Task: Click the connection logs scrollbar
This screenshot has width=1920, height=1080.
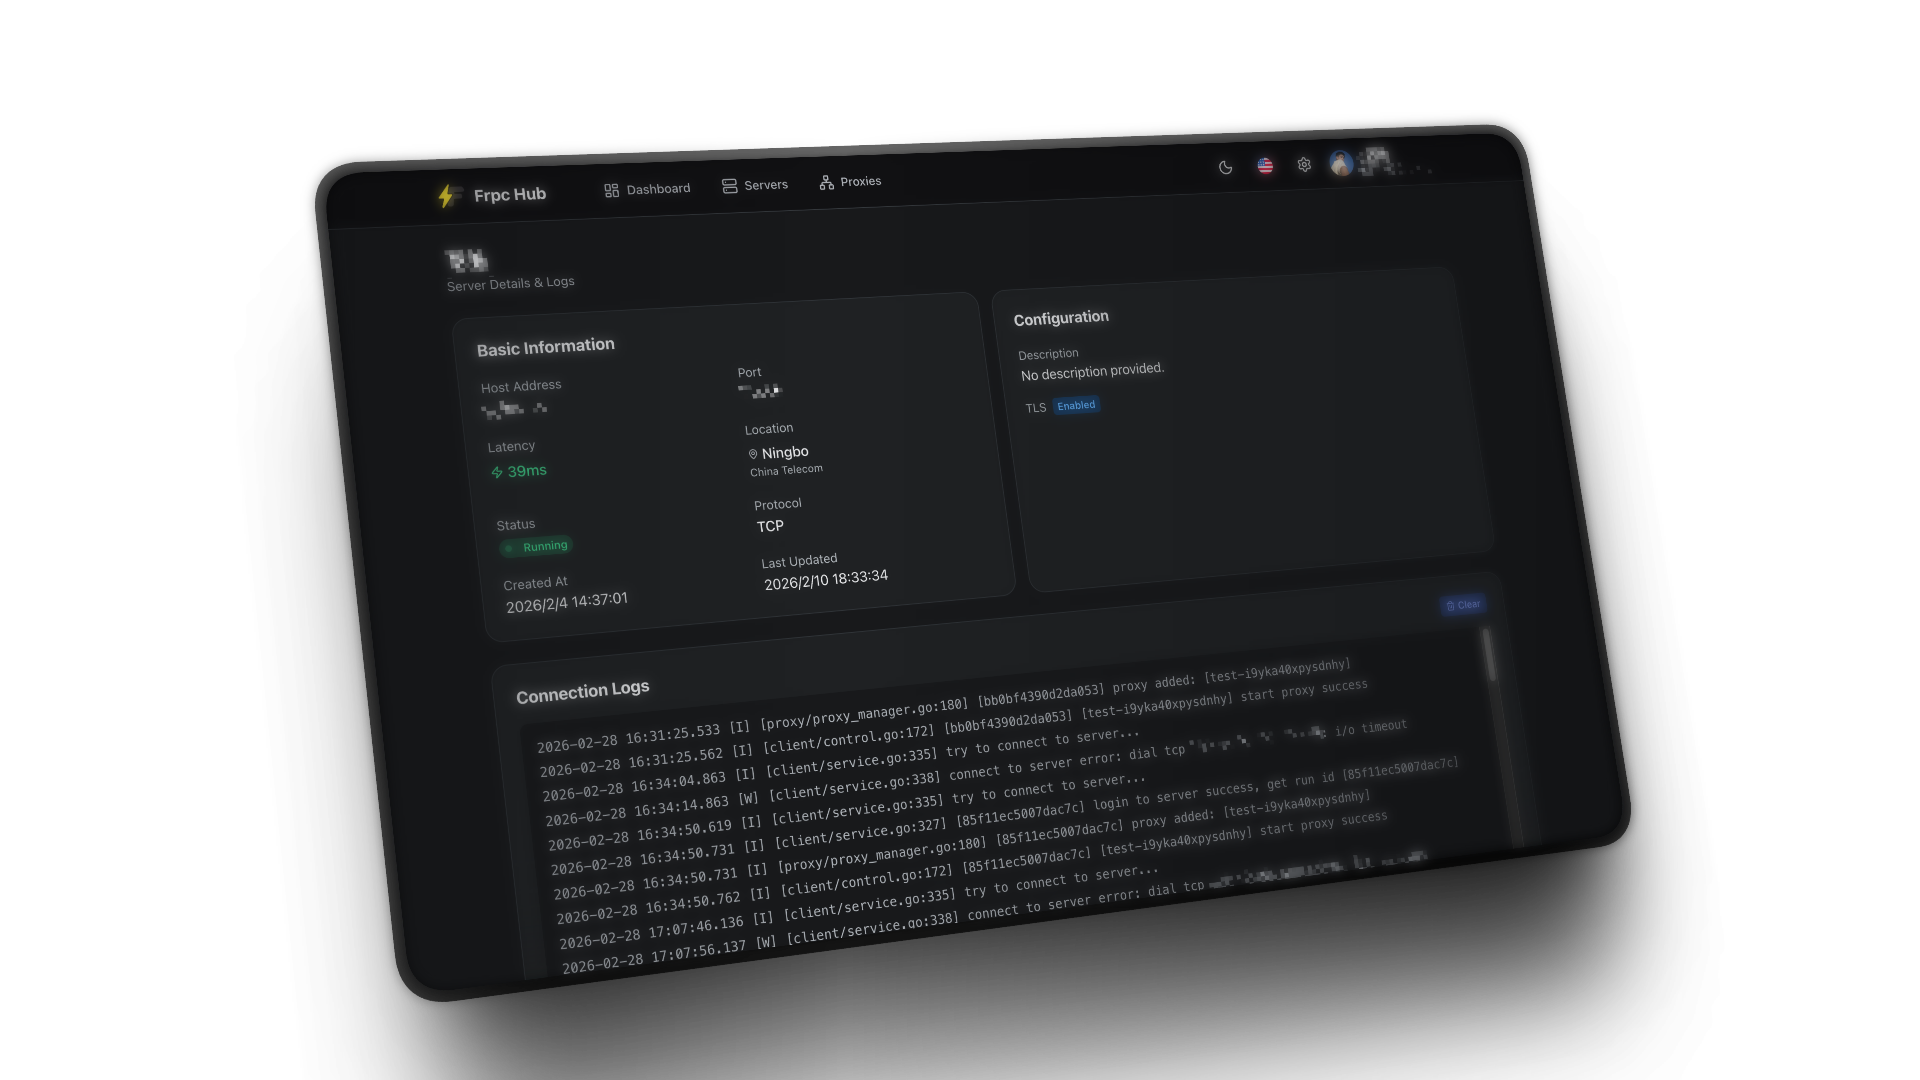Action: (1488, 655)
